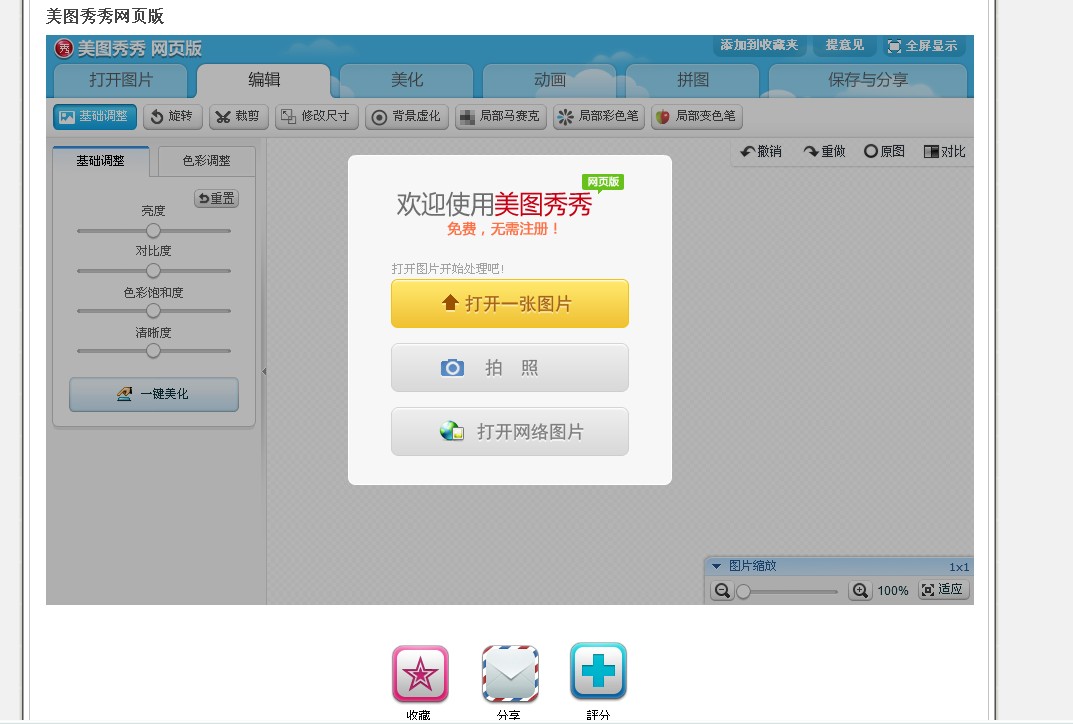Image resolution: width=1073 pixels, height=724 pixels.
Task: Select the 基础调整 toolbar button
Action: 95,116
